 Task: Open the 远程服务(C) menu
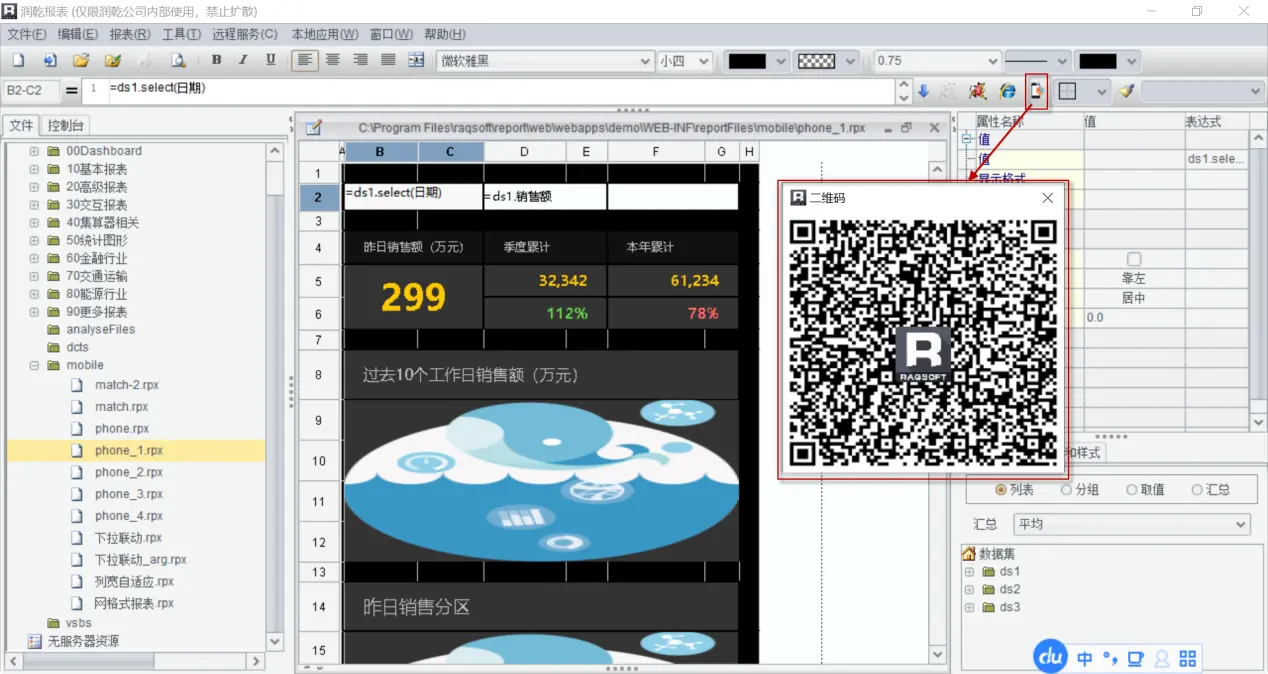245,34
